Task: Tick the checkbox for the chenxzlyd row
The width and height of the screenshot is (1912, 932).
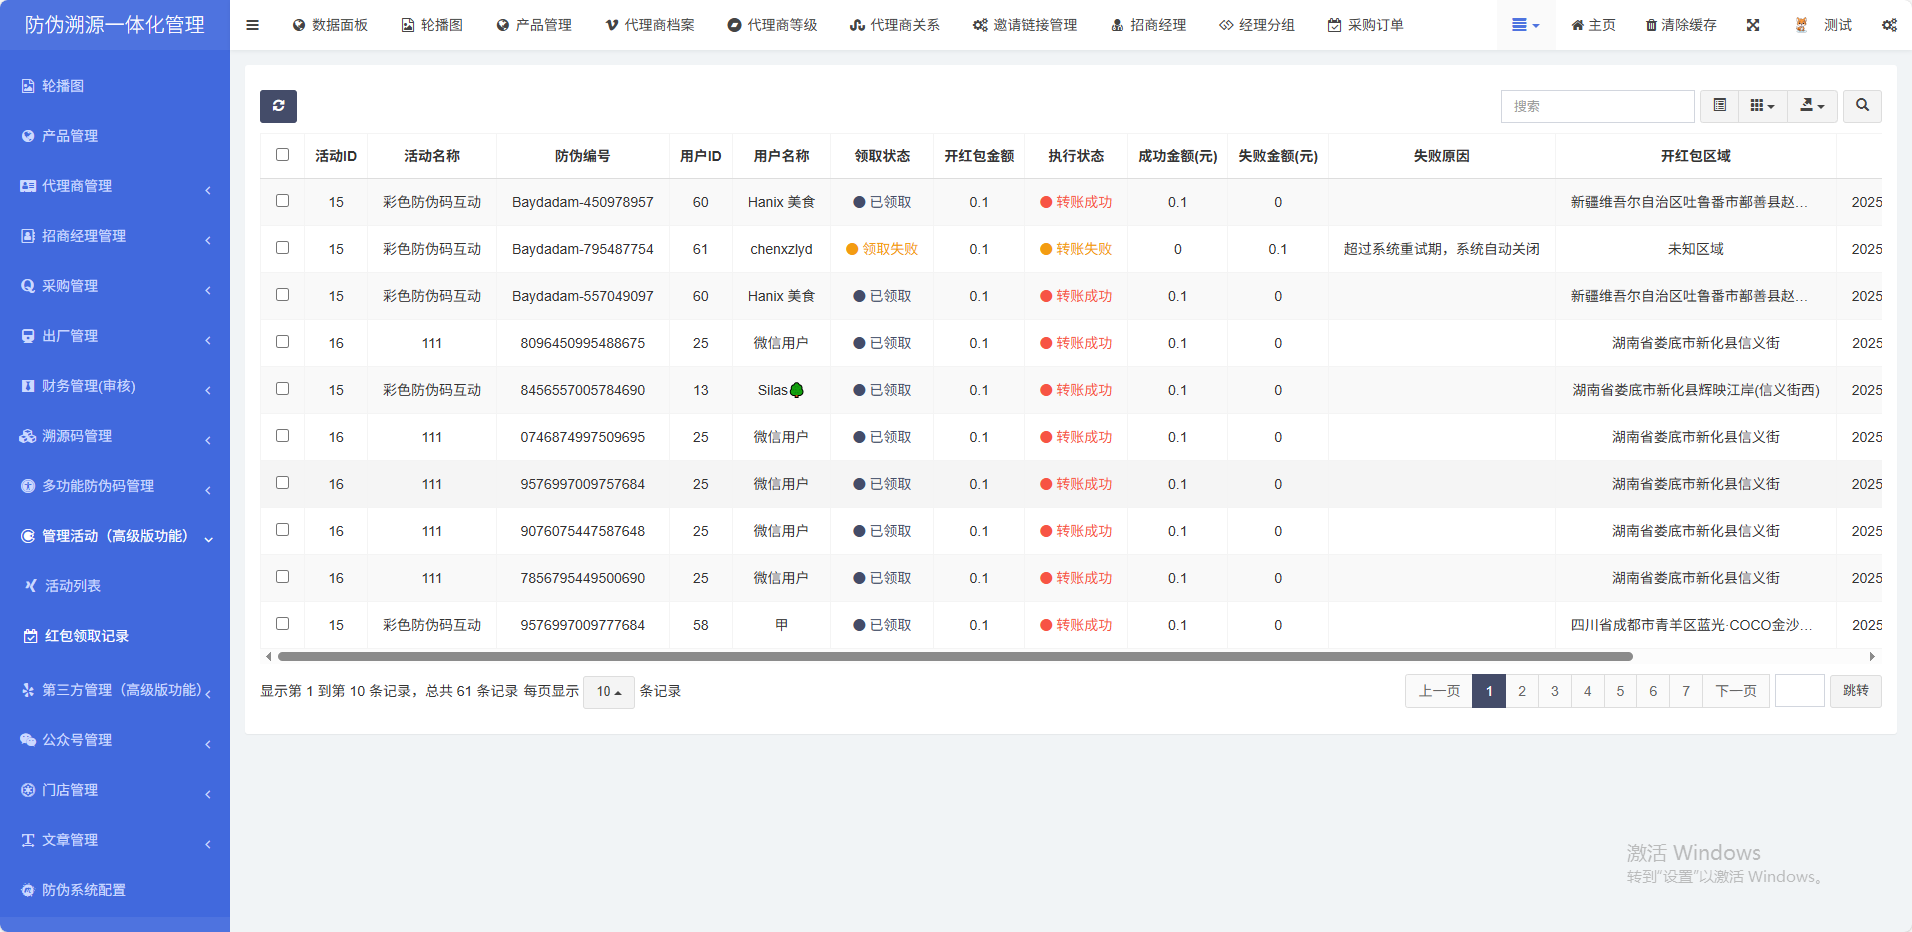Action: pyautogui.click(x=282, y=248)
